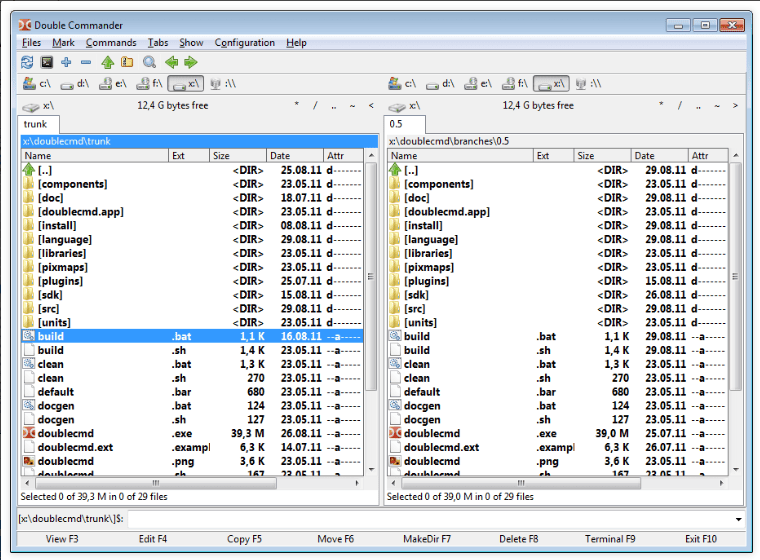
Task: Click left panel x:\ drive list button
Action: pos(38,106)
